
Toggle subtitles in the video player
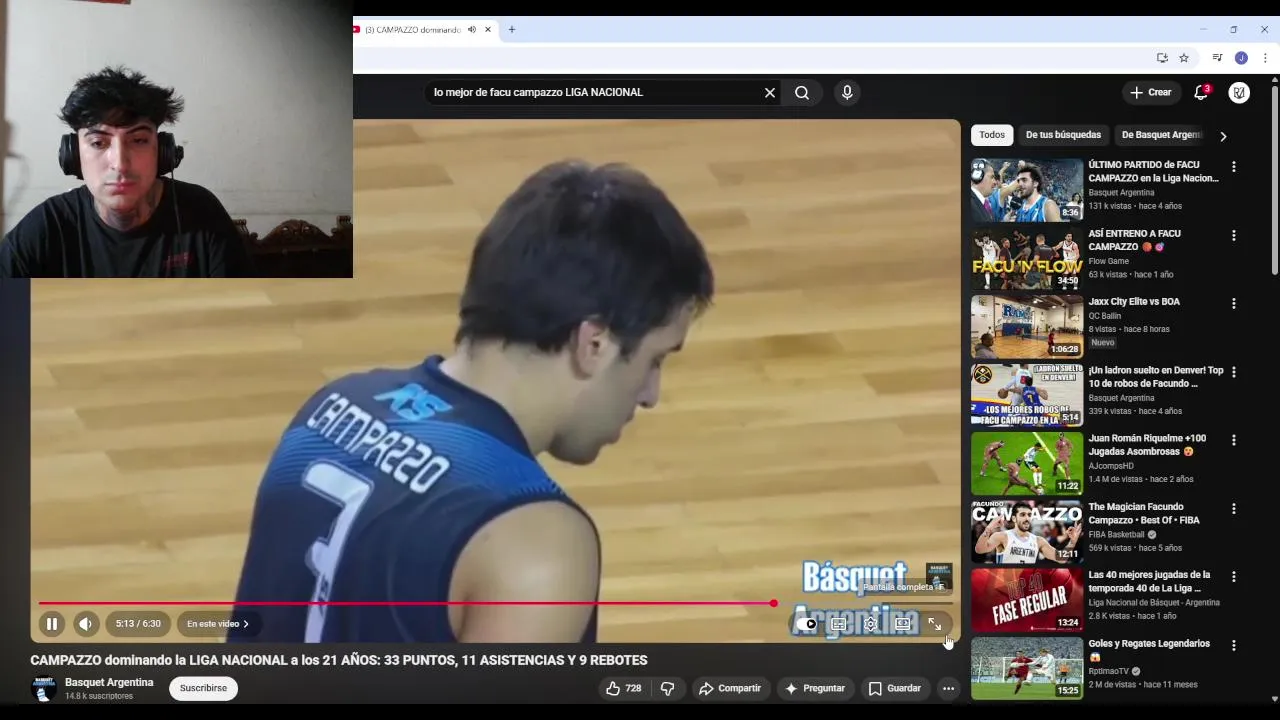[x=839, y=624]
